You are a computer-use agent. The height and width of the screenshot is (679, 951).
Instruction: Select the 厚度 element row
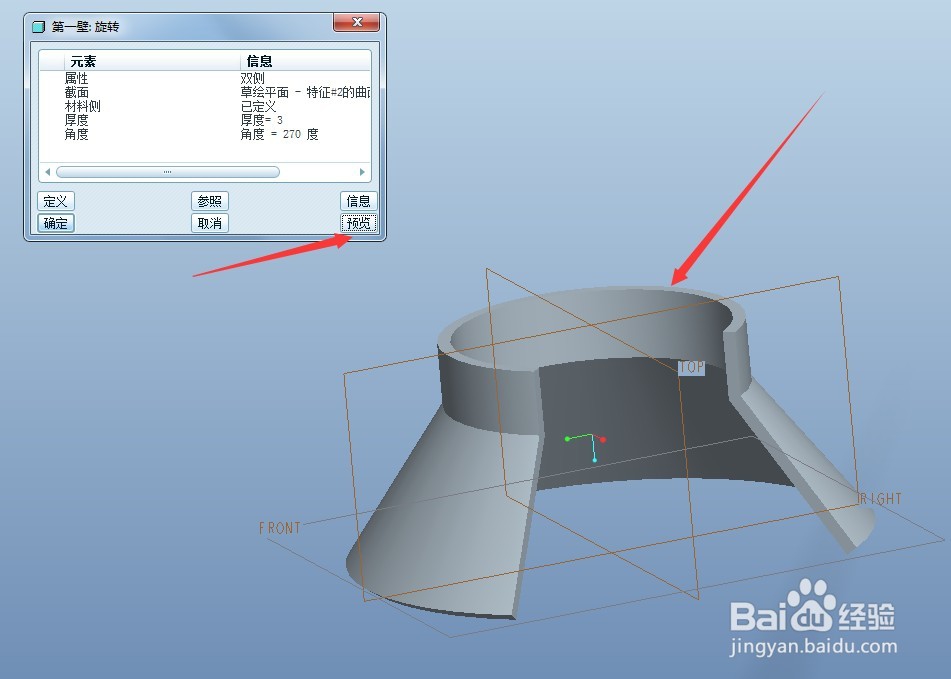click(205, 120)
